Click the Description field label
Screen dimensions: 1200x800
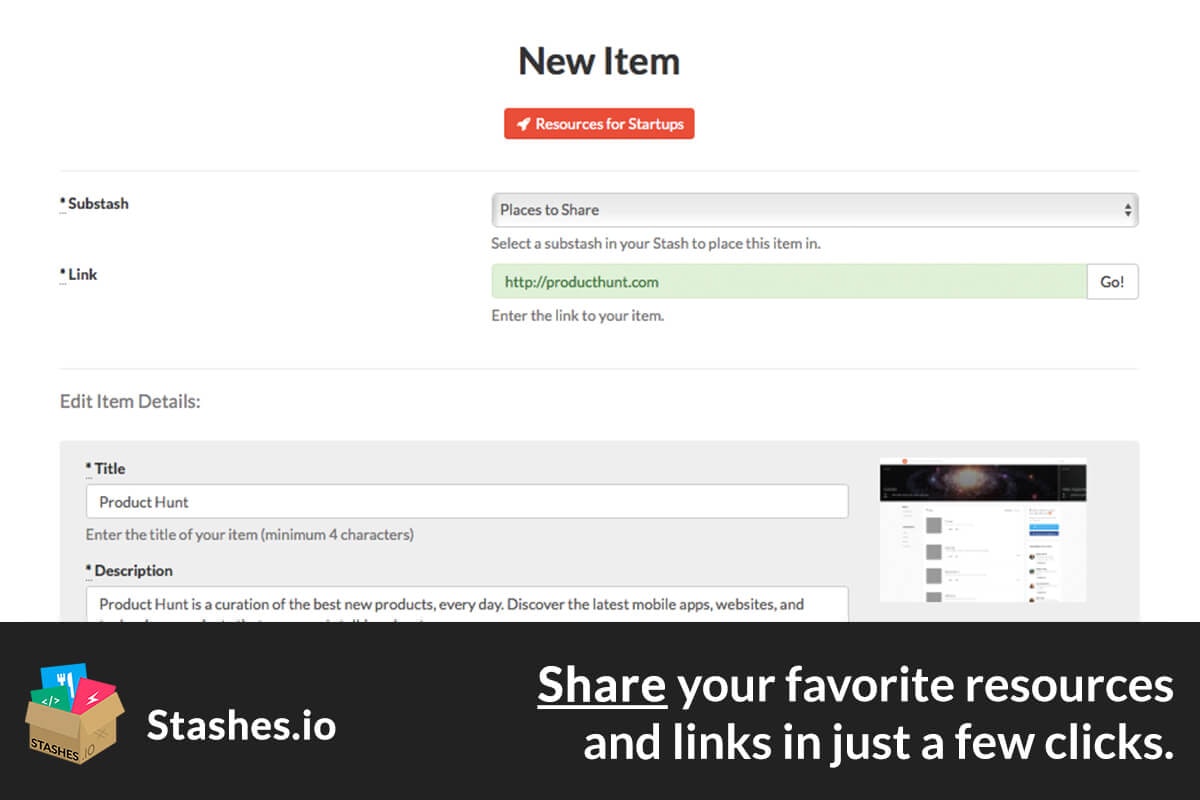coord(129,571)
